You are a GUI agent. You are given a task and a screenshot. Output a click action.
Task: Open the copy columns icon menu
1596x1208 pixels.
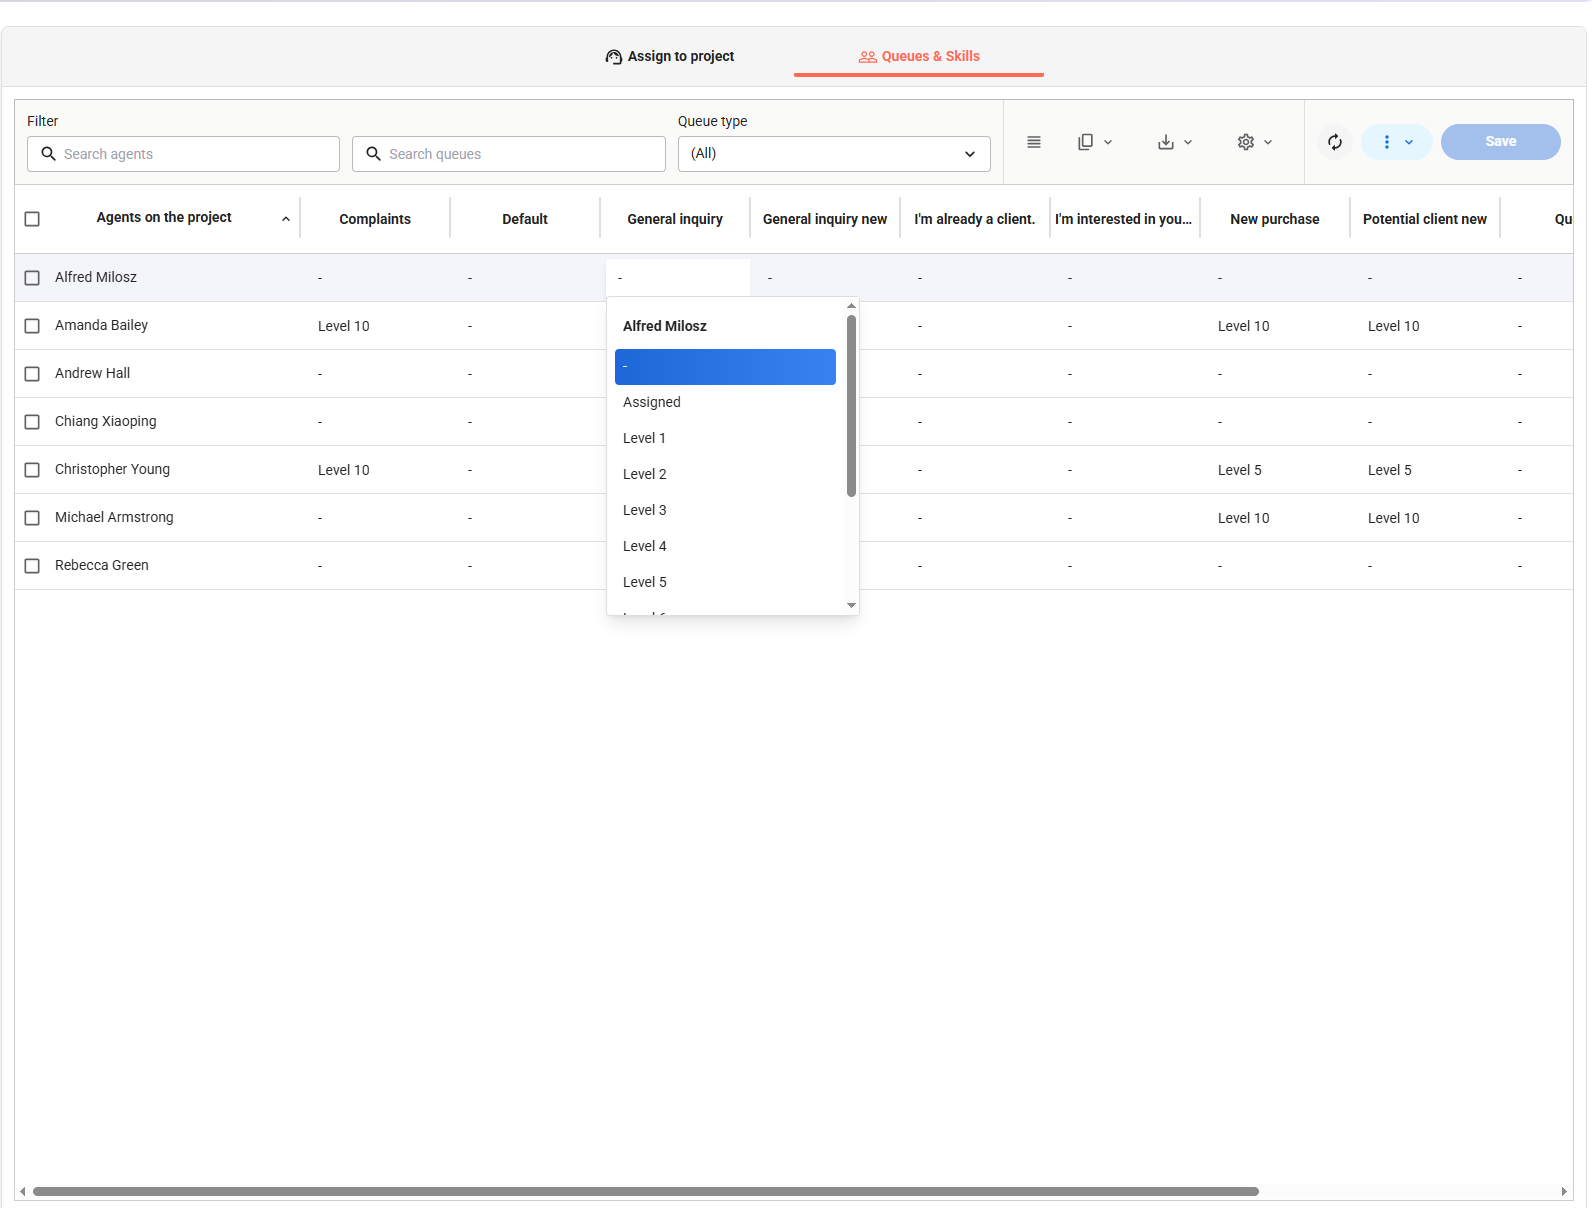pos(1094,142)
